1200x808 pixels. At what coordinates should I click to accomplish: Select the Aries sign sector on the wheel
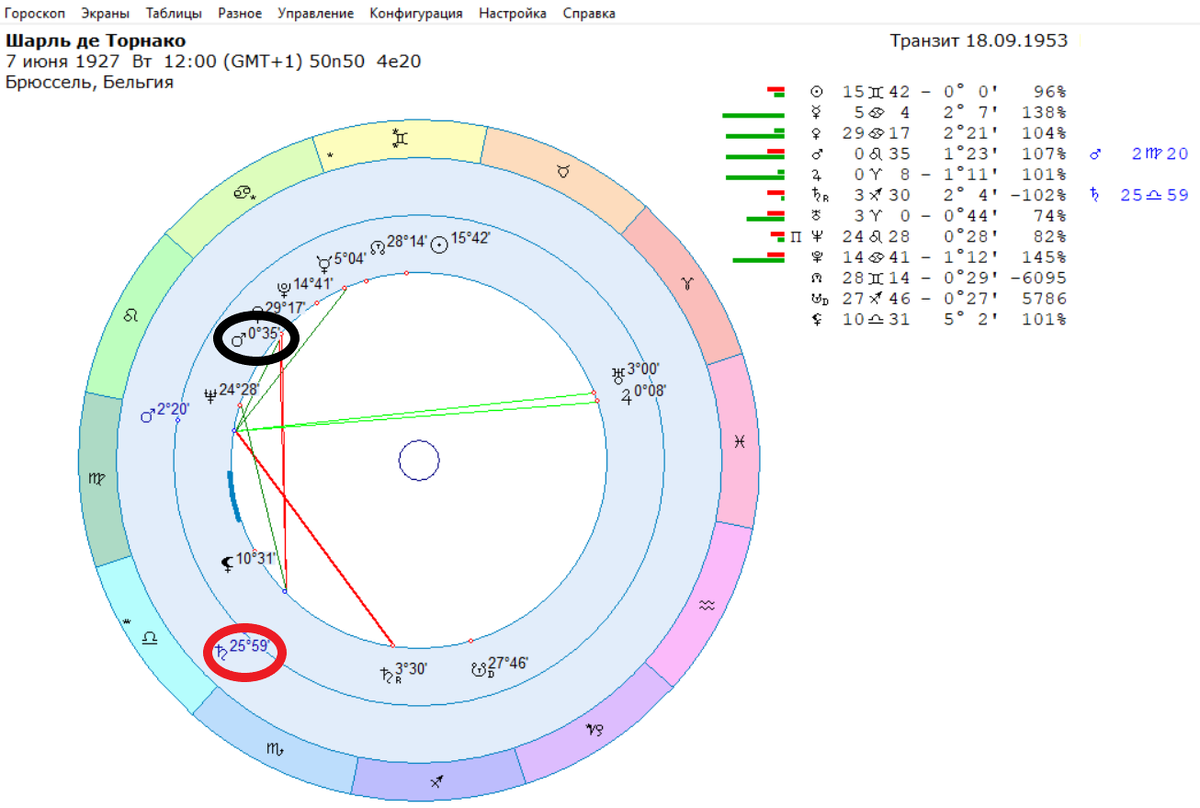686,285
